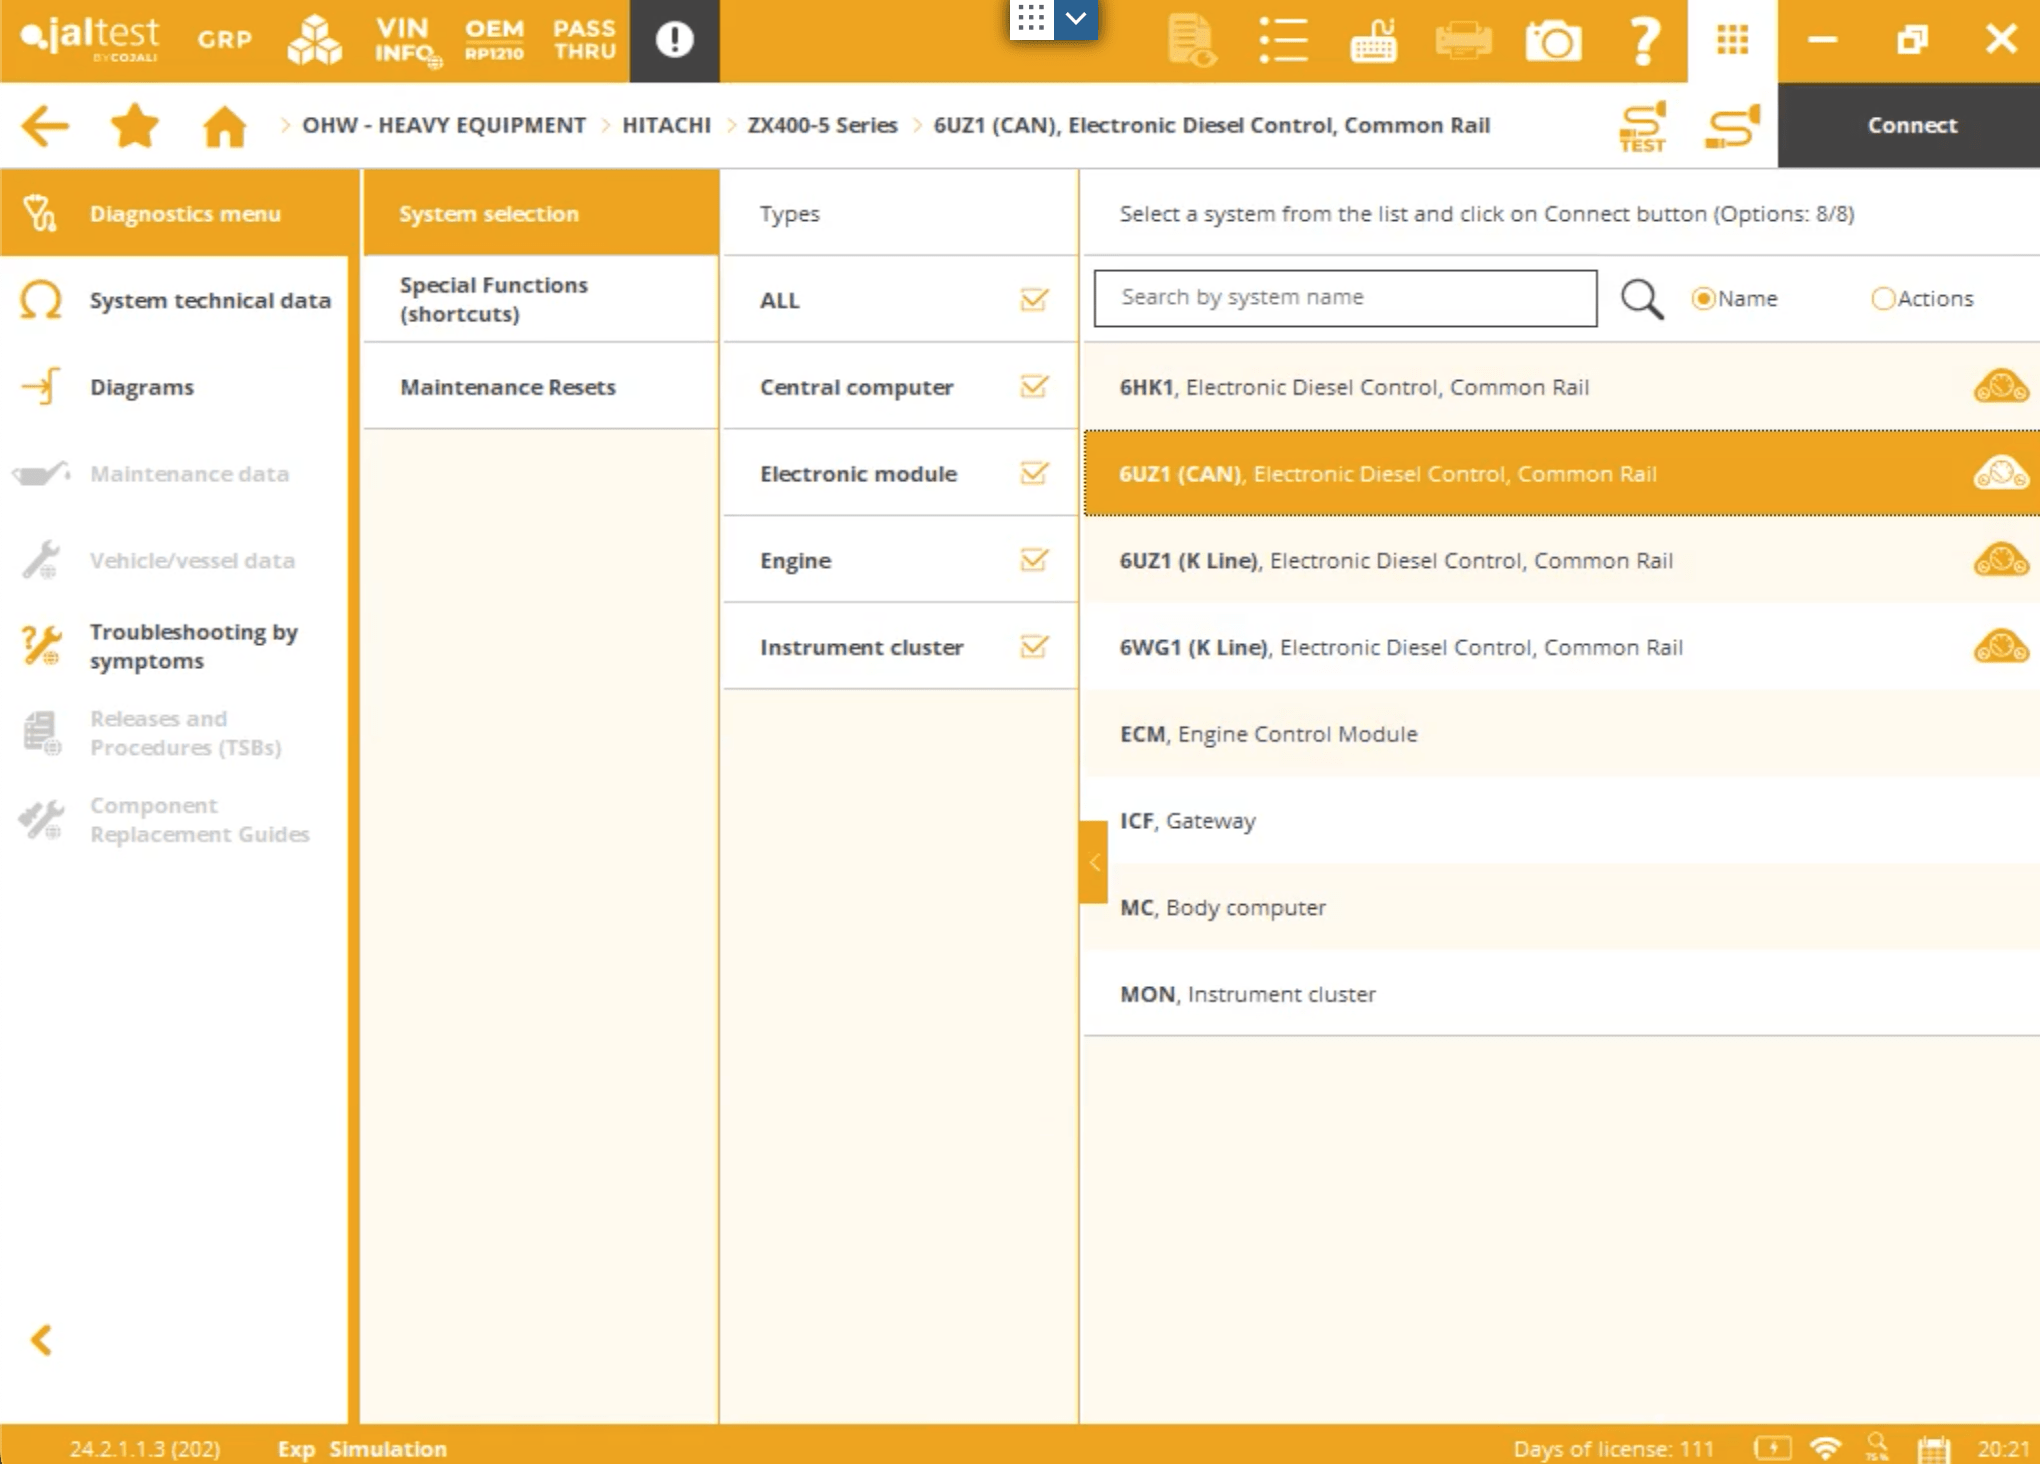Viewport: 2040px width, 1464px height.
Task: Click the connection TEST icon
Action: click(1642, 126)
